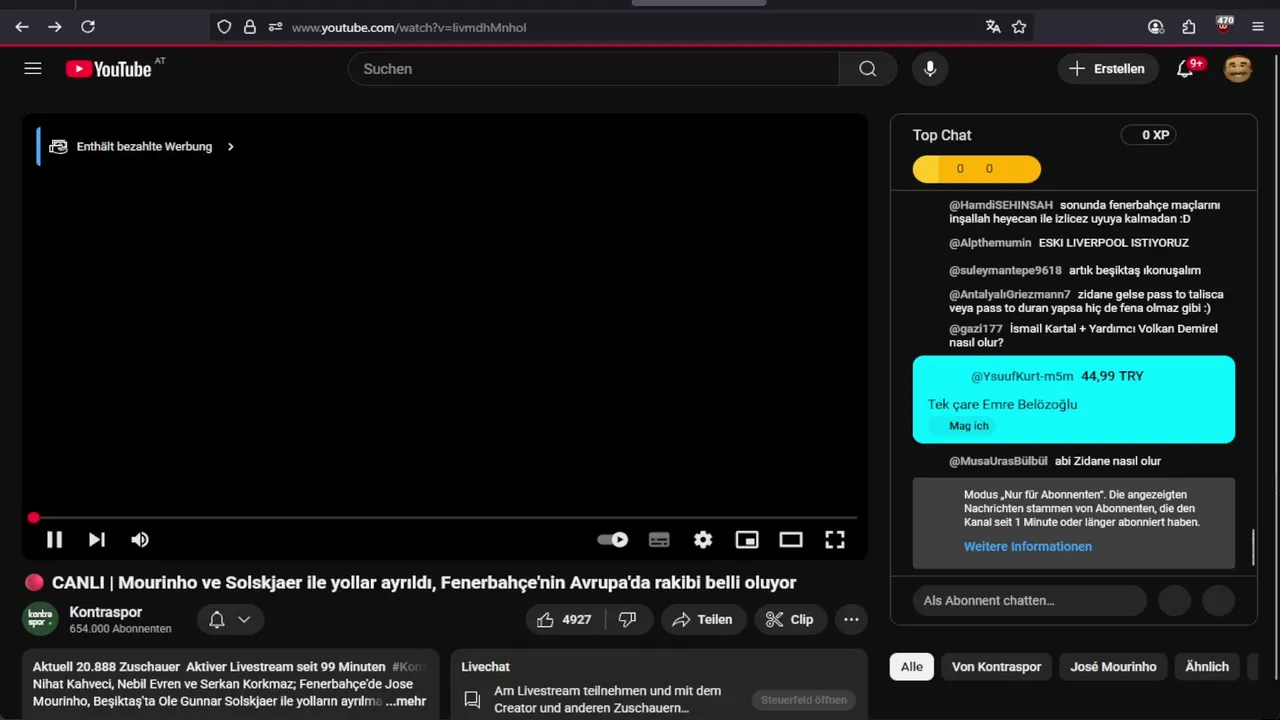This screenshot has width=1280, height=720.
Task: Click the yellow points pill in chat header
Action: point(976,168)
